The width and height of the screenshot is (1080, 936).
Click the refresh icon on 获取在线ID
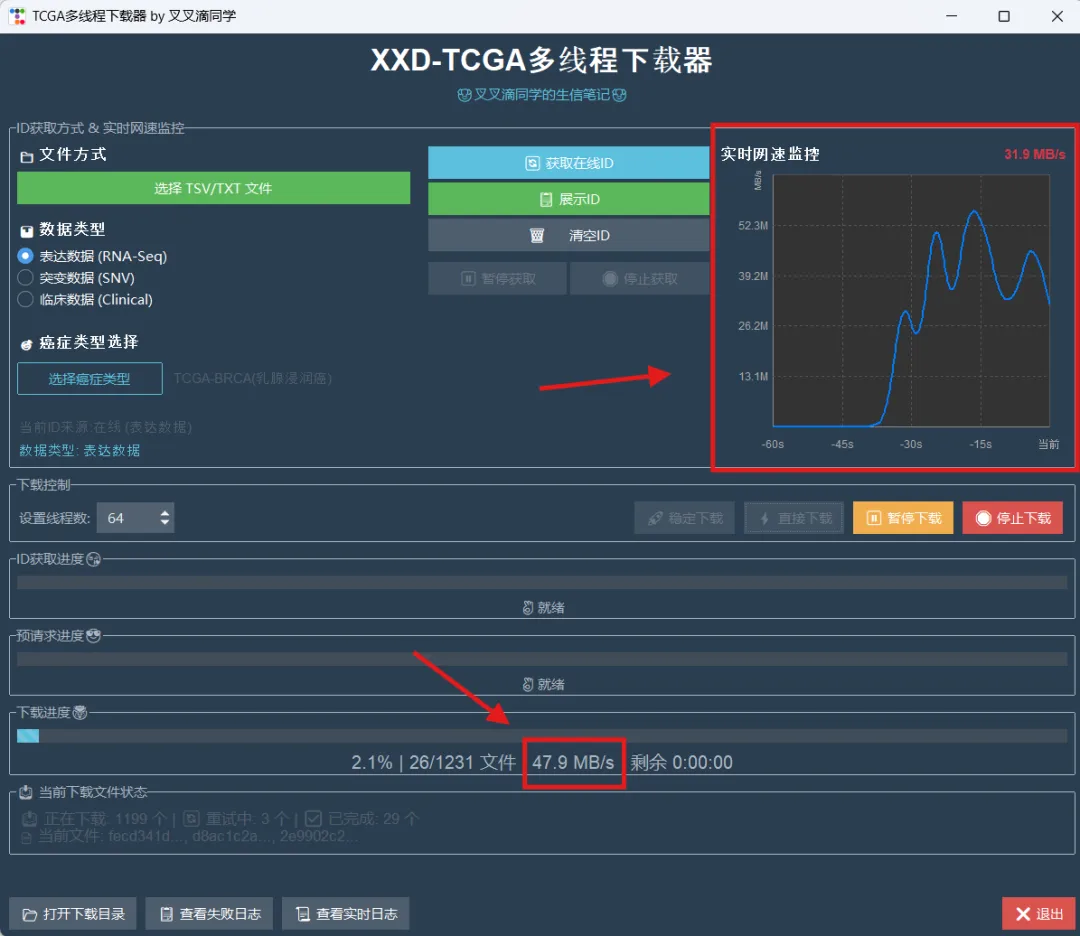coord(532,163)
